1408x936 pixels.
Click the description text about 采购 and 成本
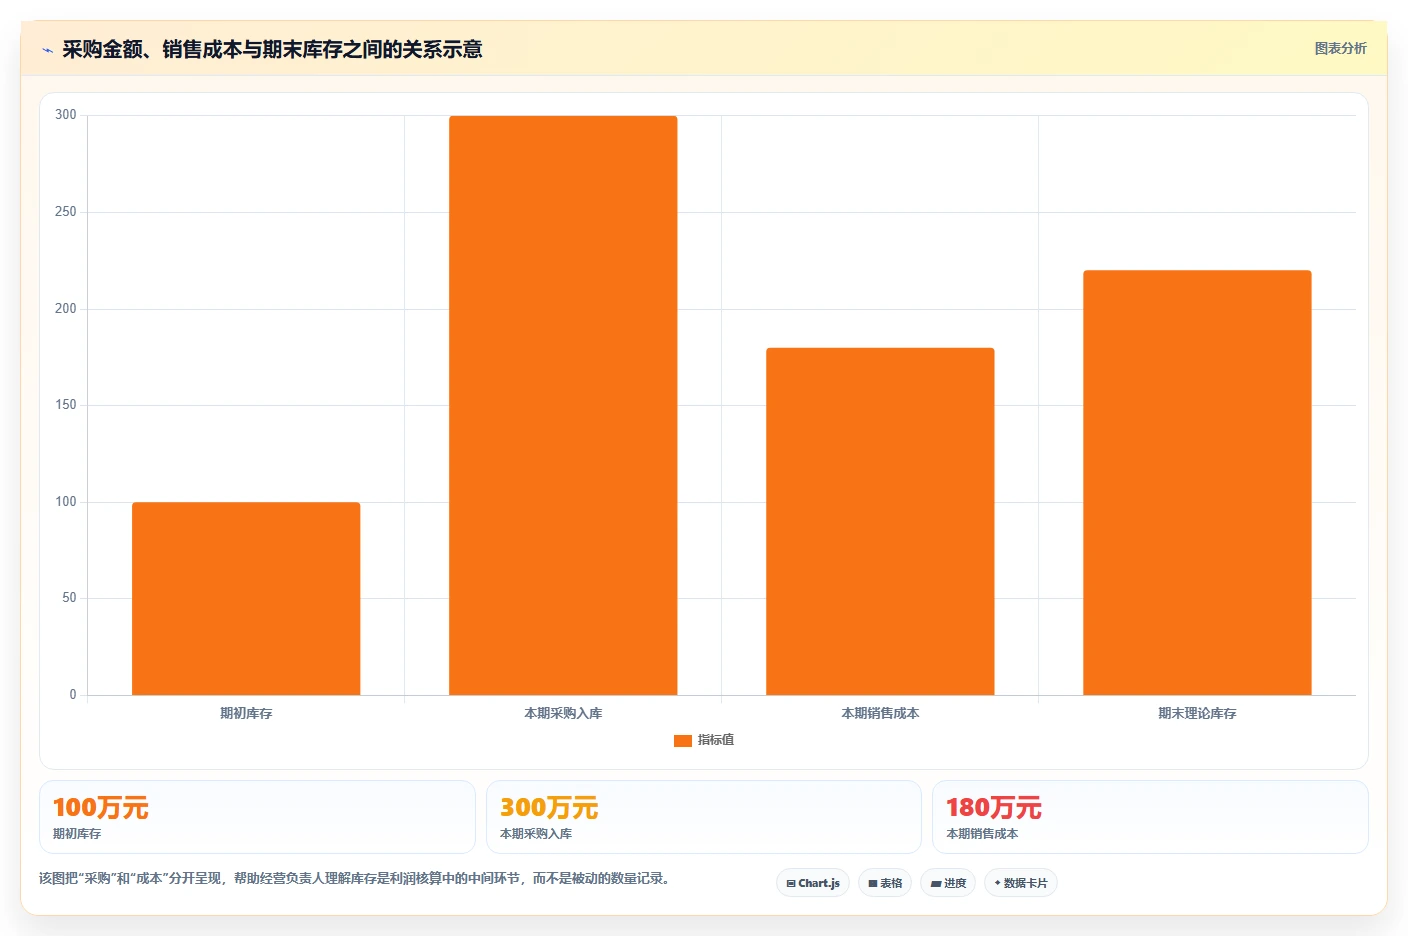(355, 878)
